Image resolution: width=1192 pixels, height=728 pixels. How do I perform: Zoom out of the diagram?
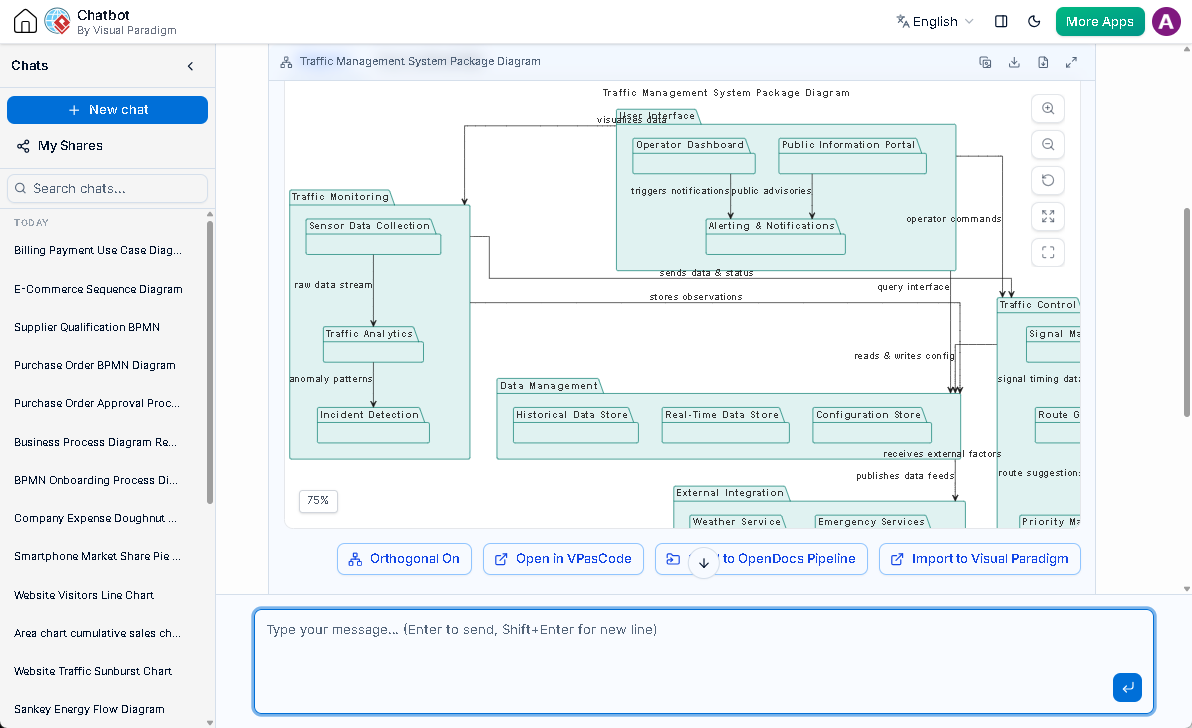click(x=1048, y=144)
